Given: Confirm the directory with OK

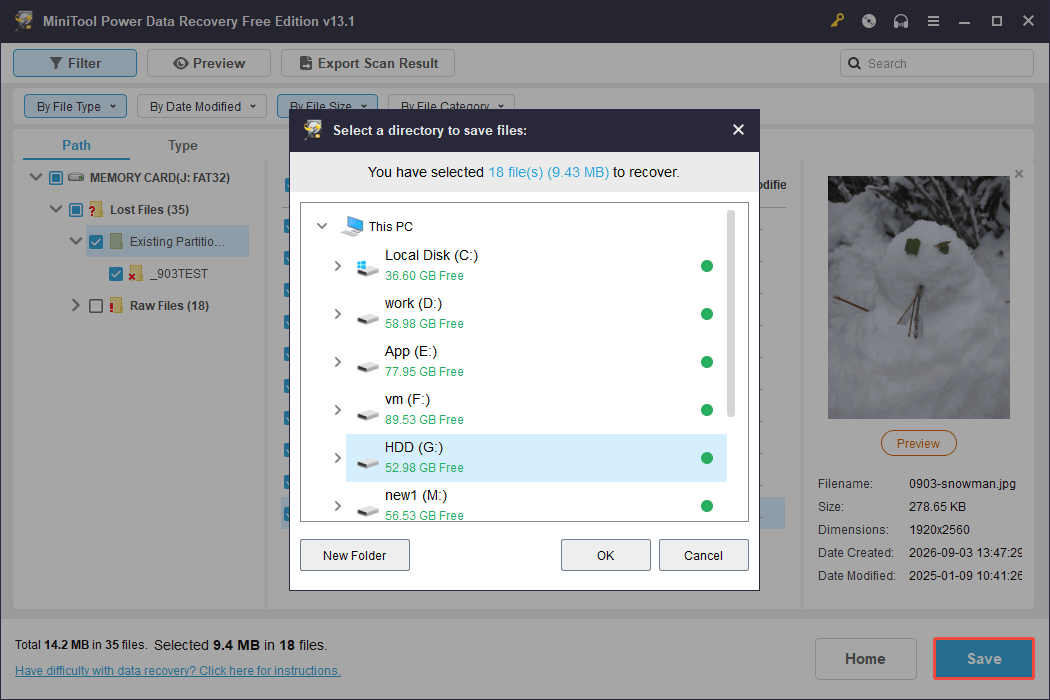Looking at the screenshot, I should coord(605,555).
